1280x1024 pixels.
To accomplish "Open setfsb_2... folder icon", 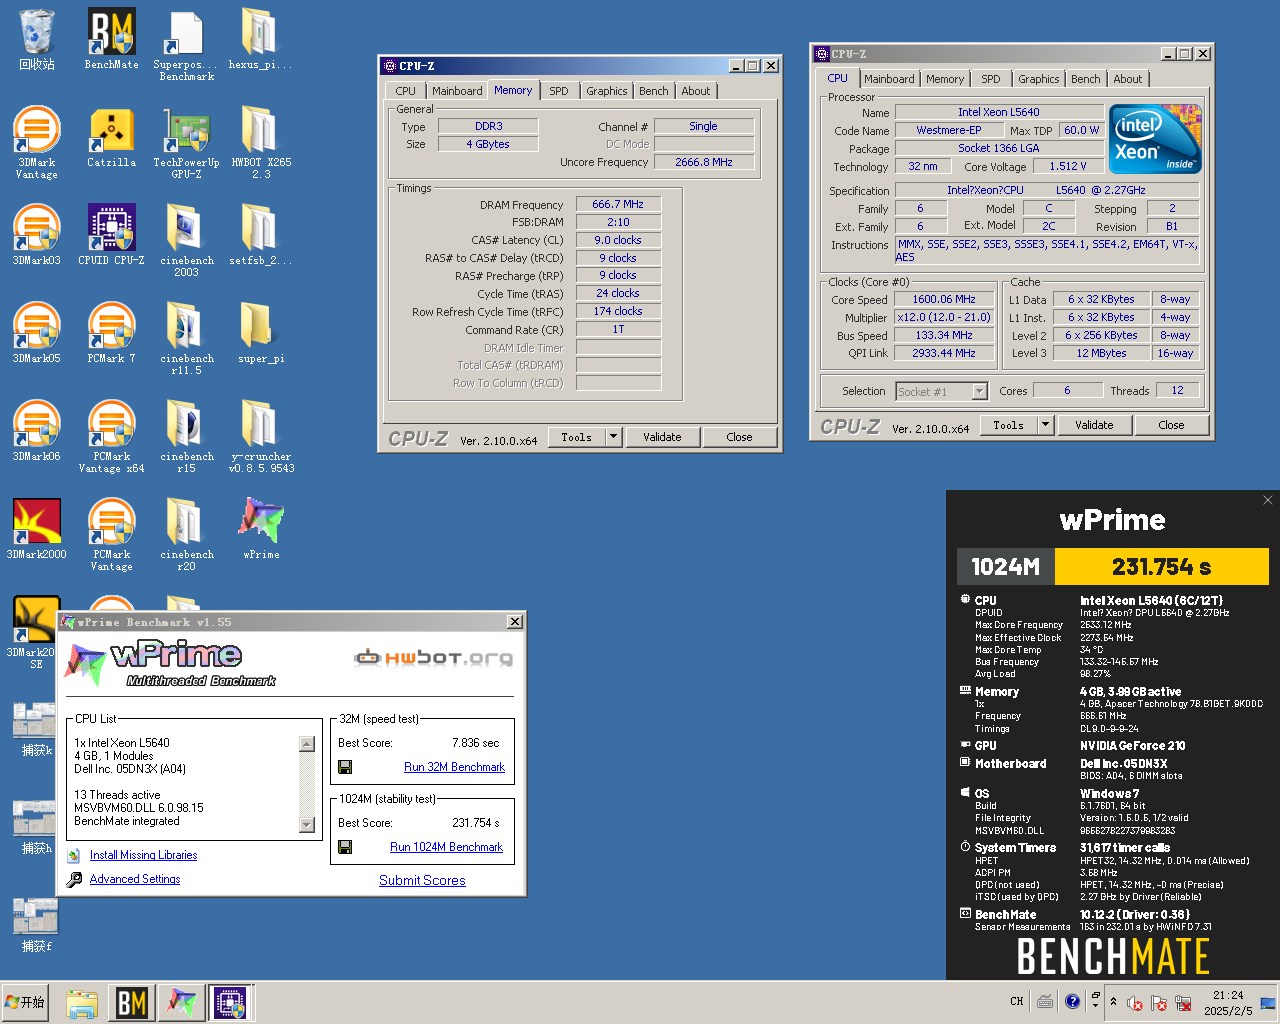I will (260, 236).
